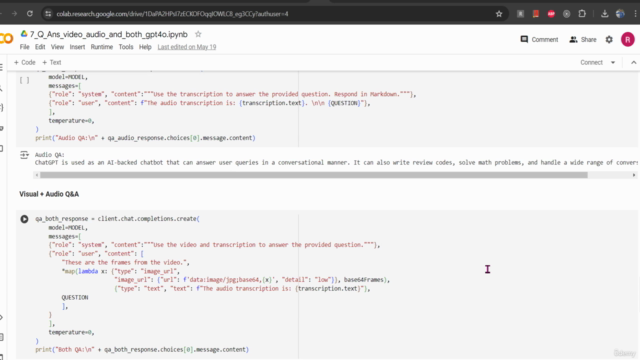This screenshot has width=640, height=360.
Task: Open Colab settings gear icon
Action: pyautogui.click(x=609, y=40)
